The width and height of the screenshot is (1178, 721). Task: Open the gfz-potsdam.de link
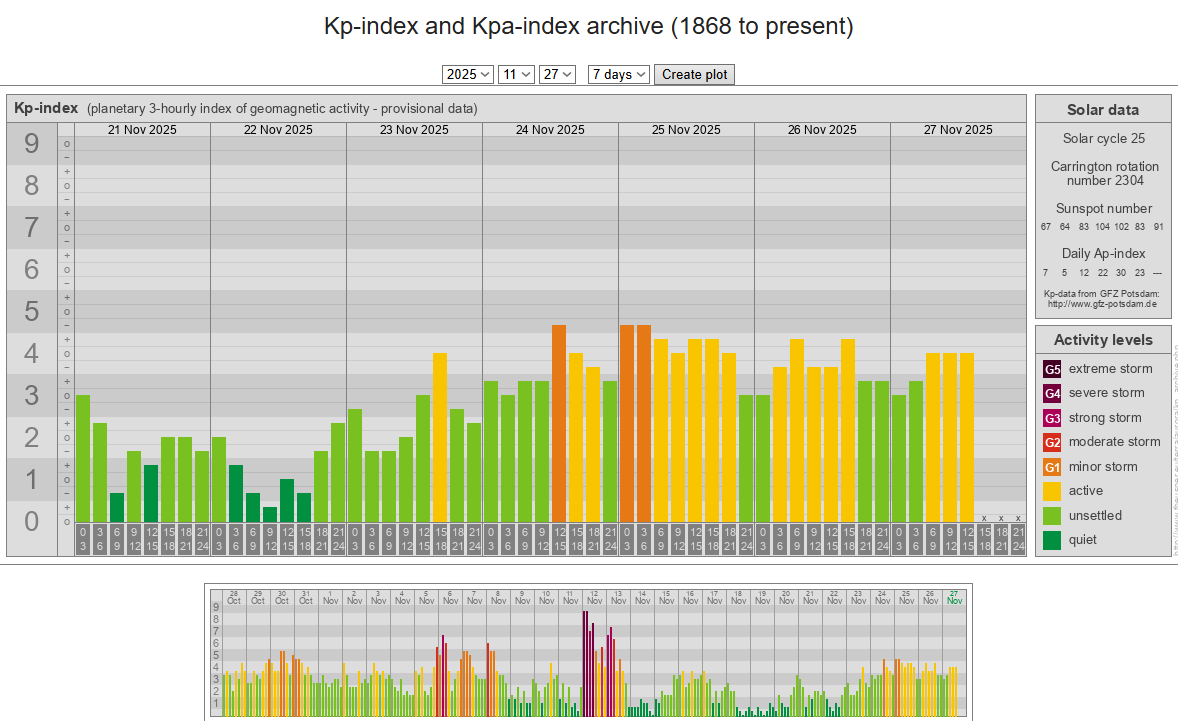[x=1100, y=303]
